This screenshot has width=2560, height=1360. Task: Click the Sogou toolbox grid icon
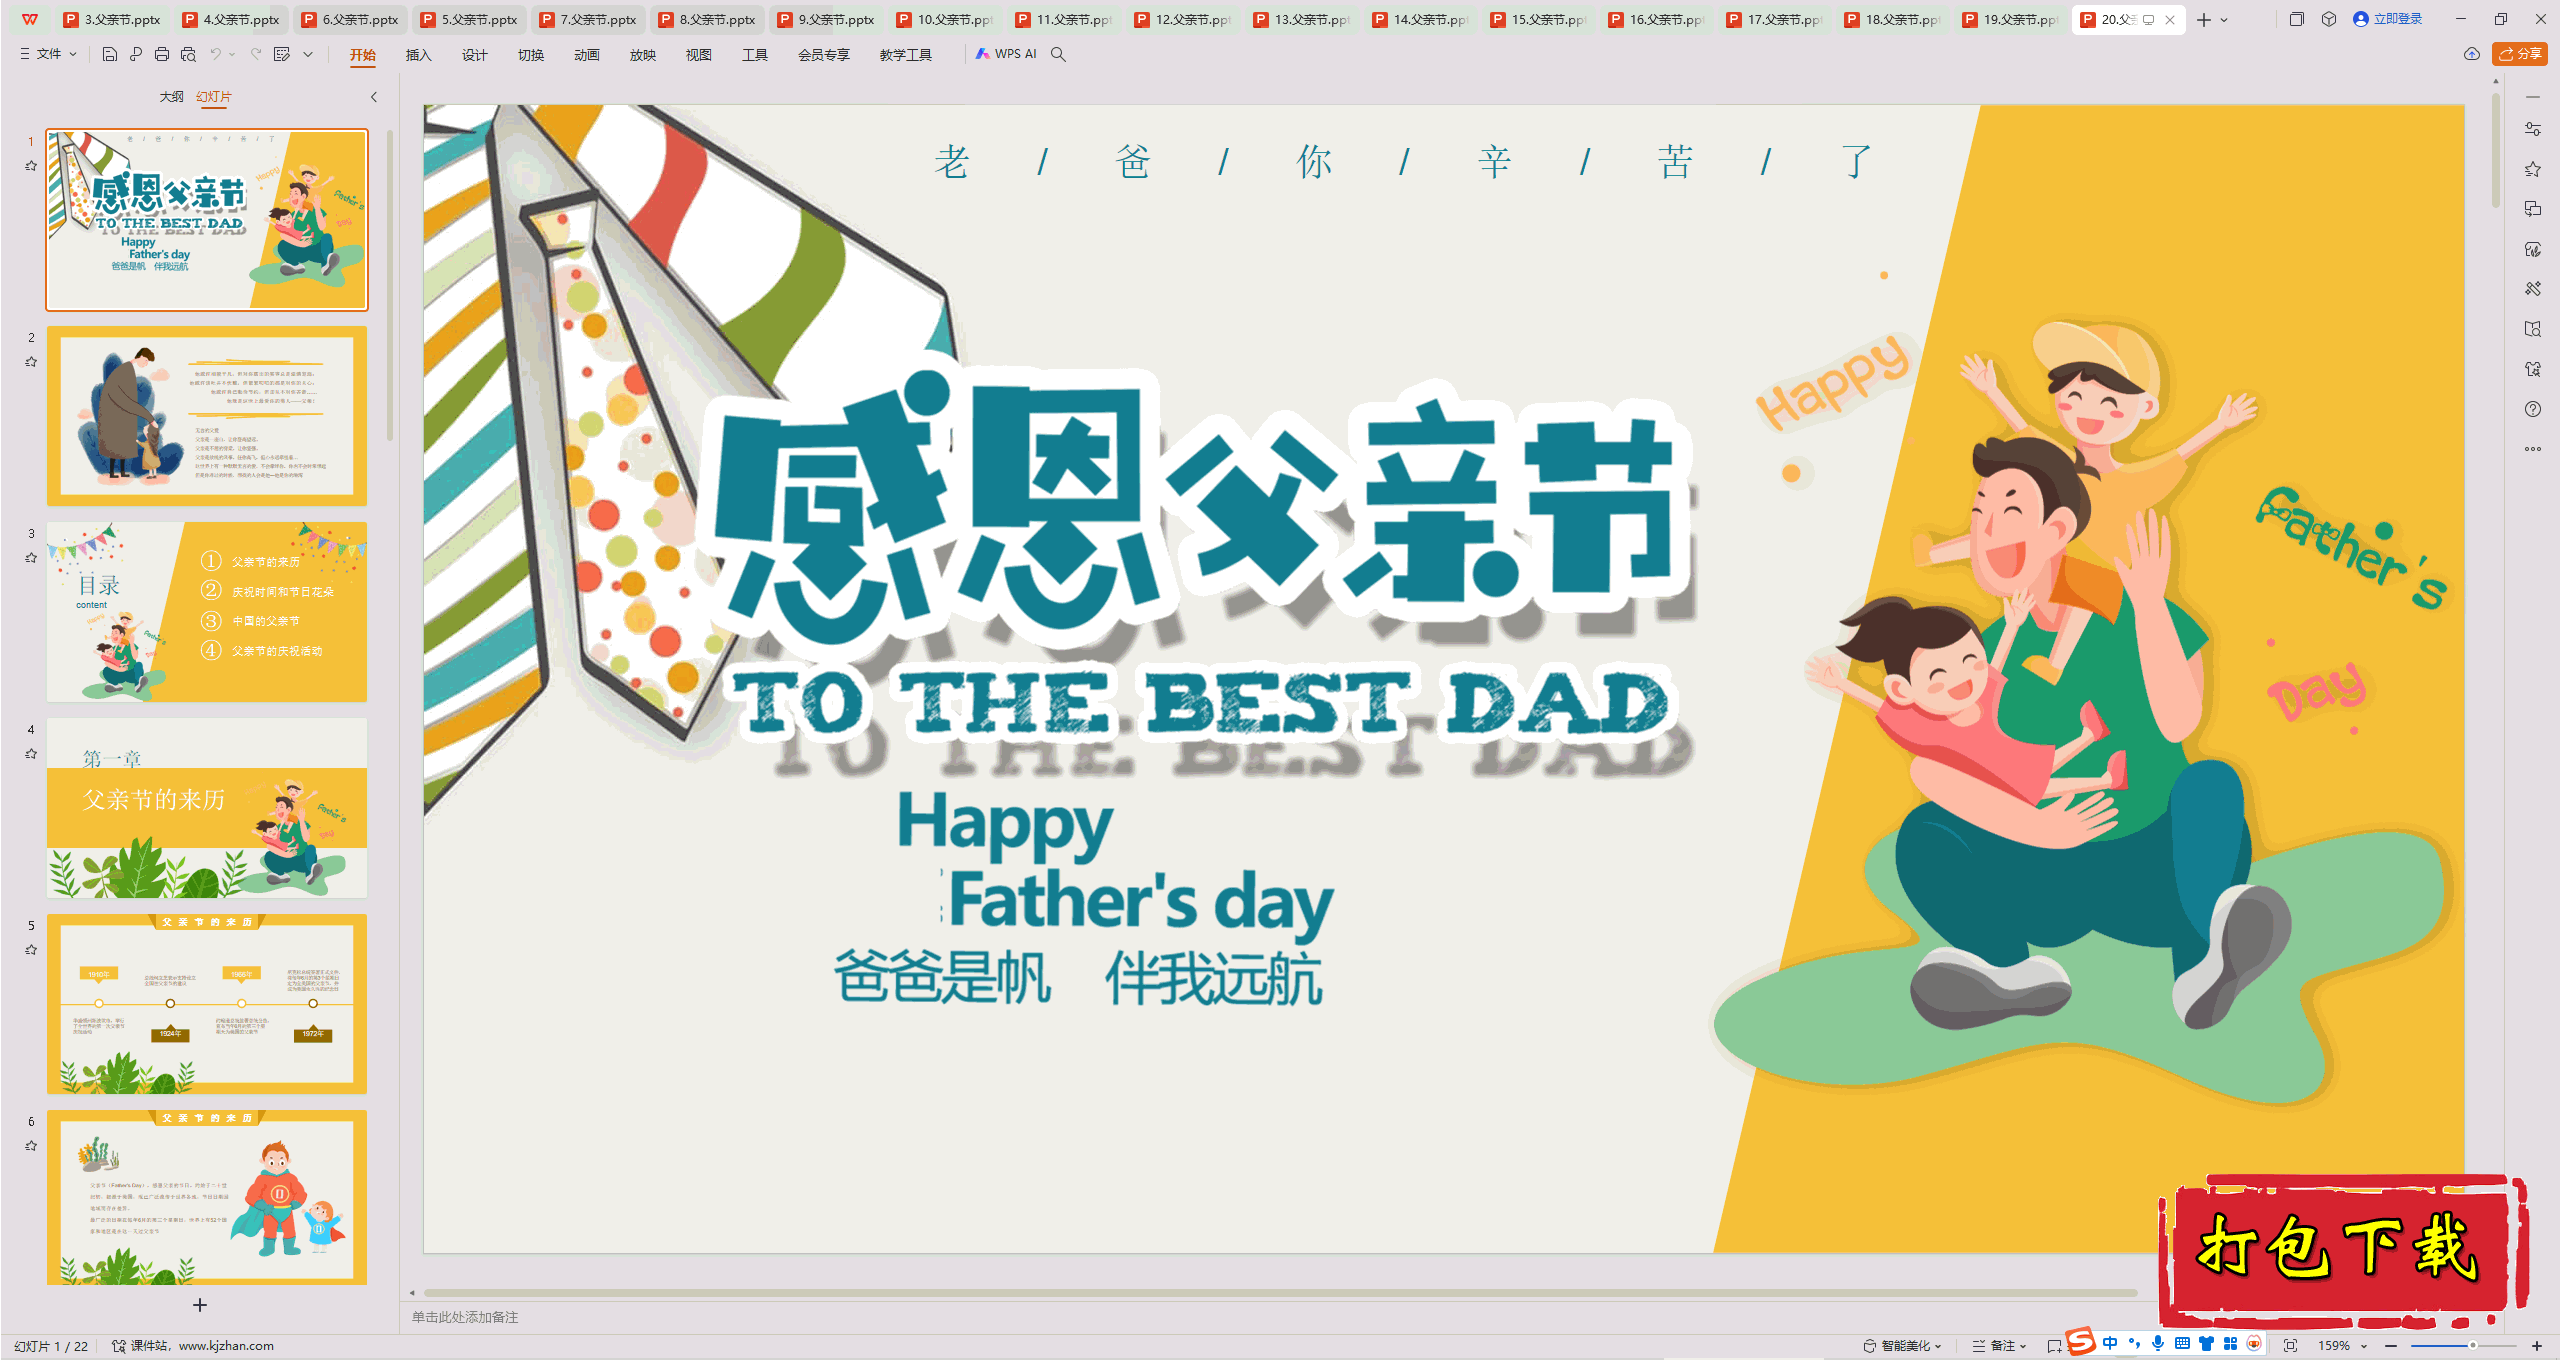[2230, 1344]
